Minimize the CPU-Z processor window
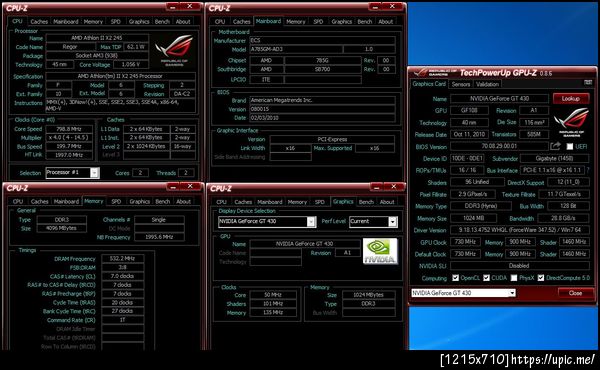Image resolution: width=600 pixels, height=370 pixels. point(173,7)
